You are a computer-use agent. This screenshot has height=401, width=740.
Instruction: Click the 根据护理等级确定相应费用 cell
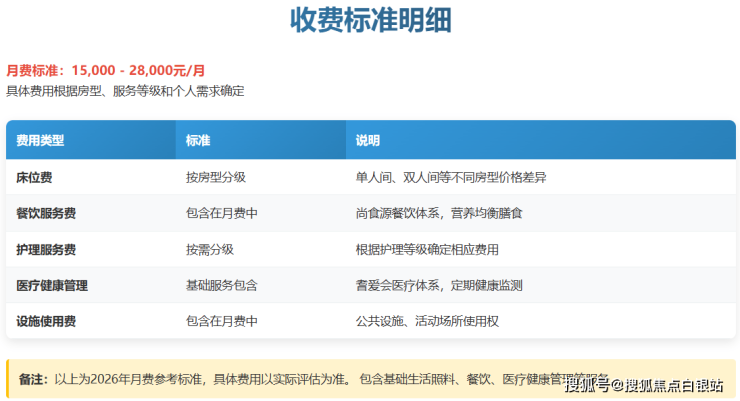[x=427, y=249]
